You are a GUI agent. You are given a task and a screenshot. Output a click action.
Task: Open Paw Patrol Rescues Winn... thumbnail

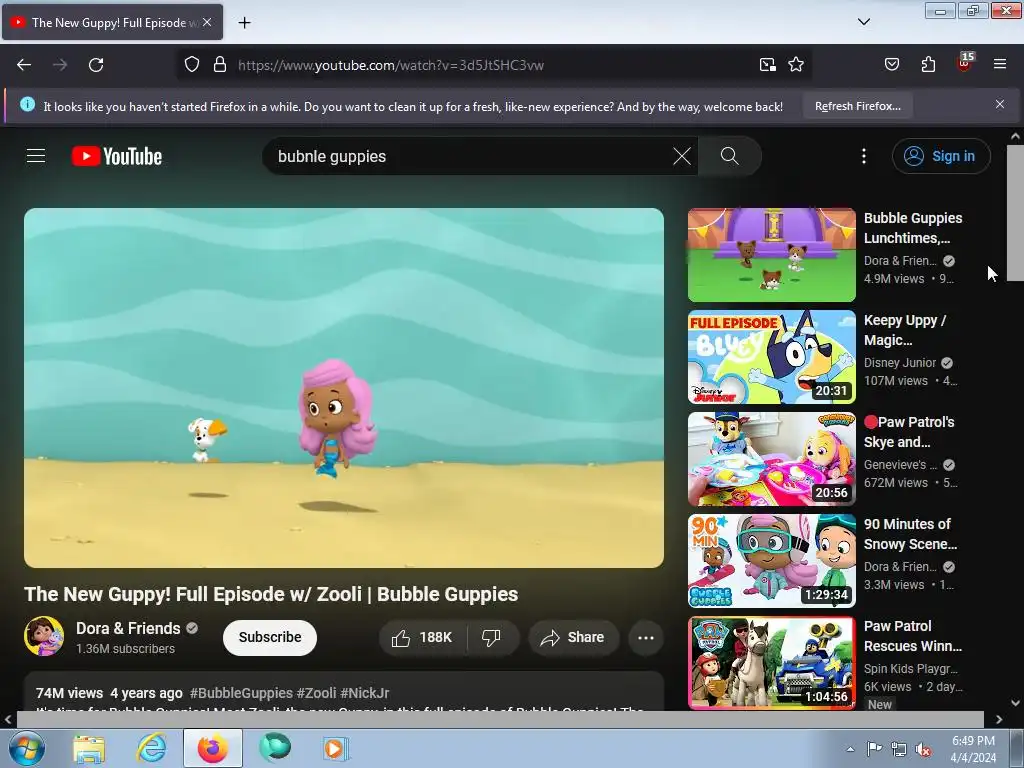tap(771, 663)
